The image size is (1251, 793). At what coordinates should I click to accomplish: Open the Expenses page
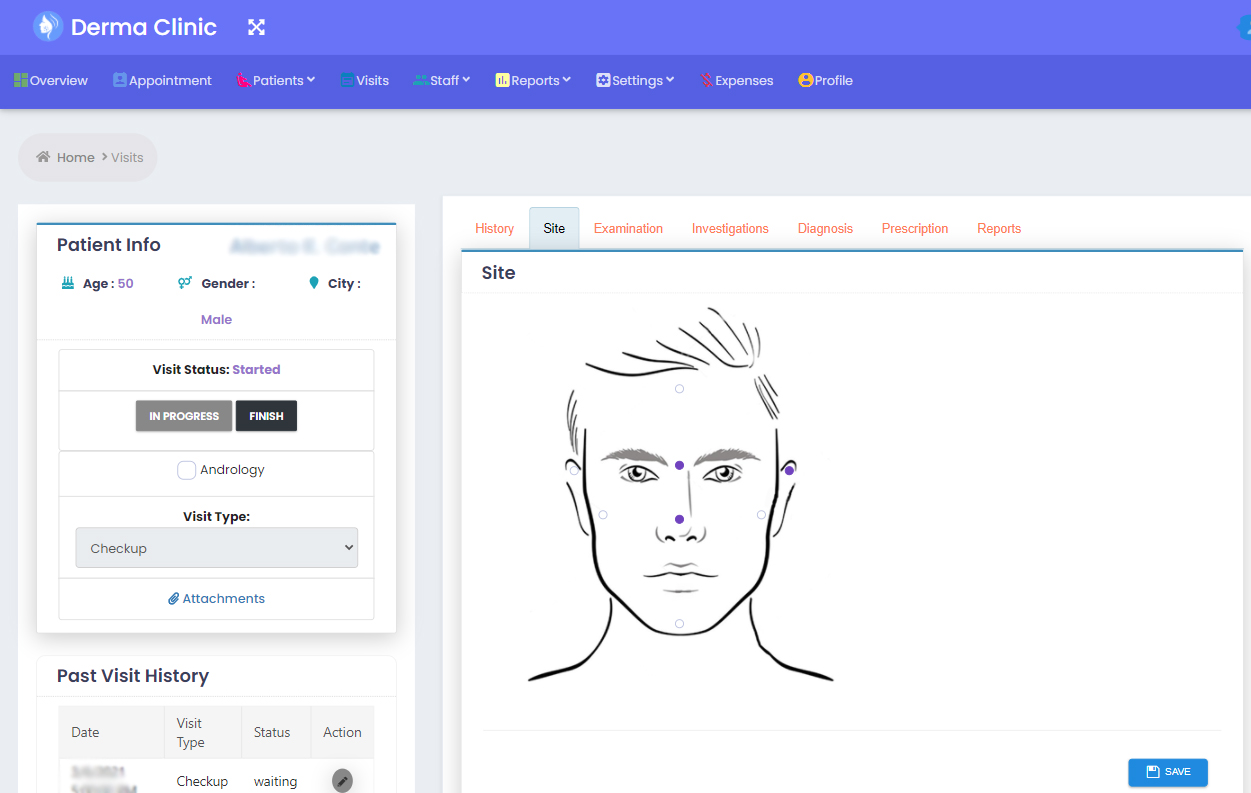tap(737, 80)
